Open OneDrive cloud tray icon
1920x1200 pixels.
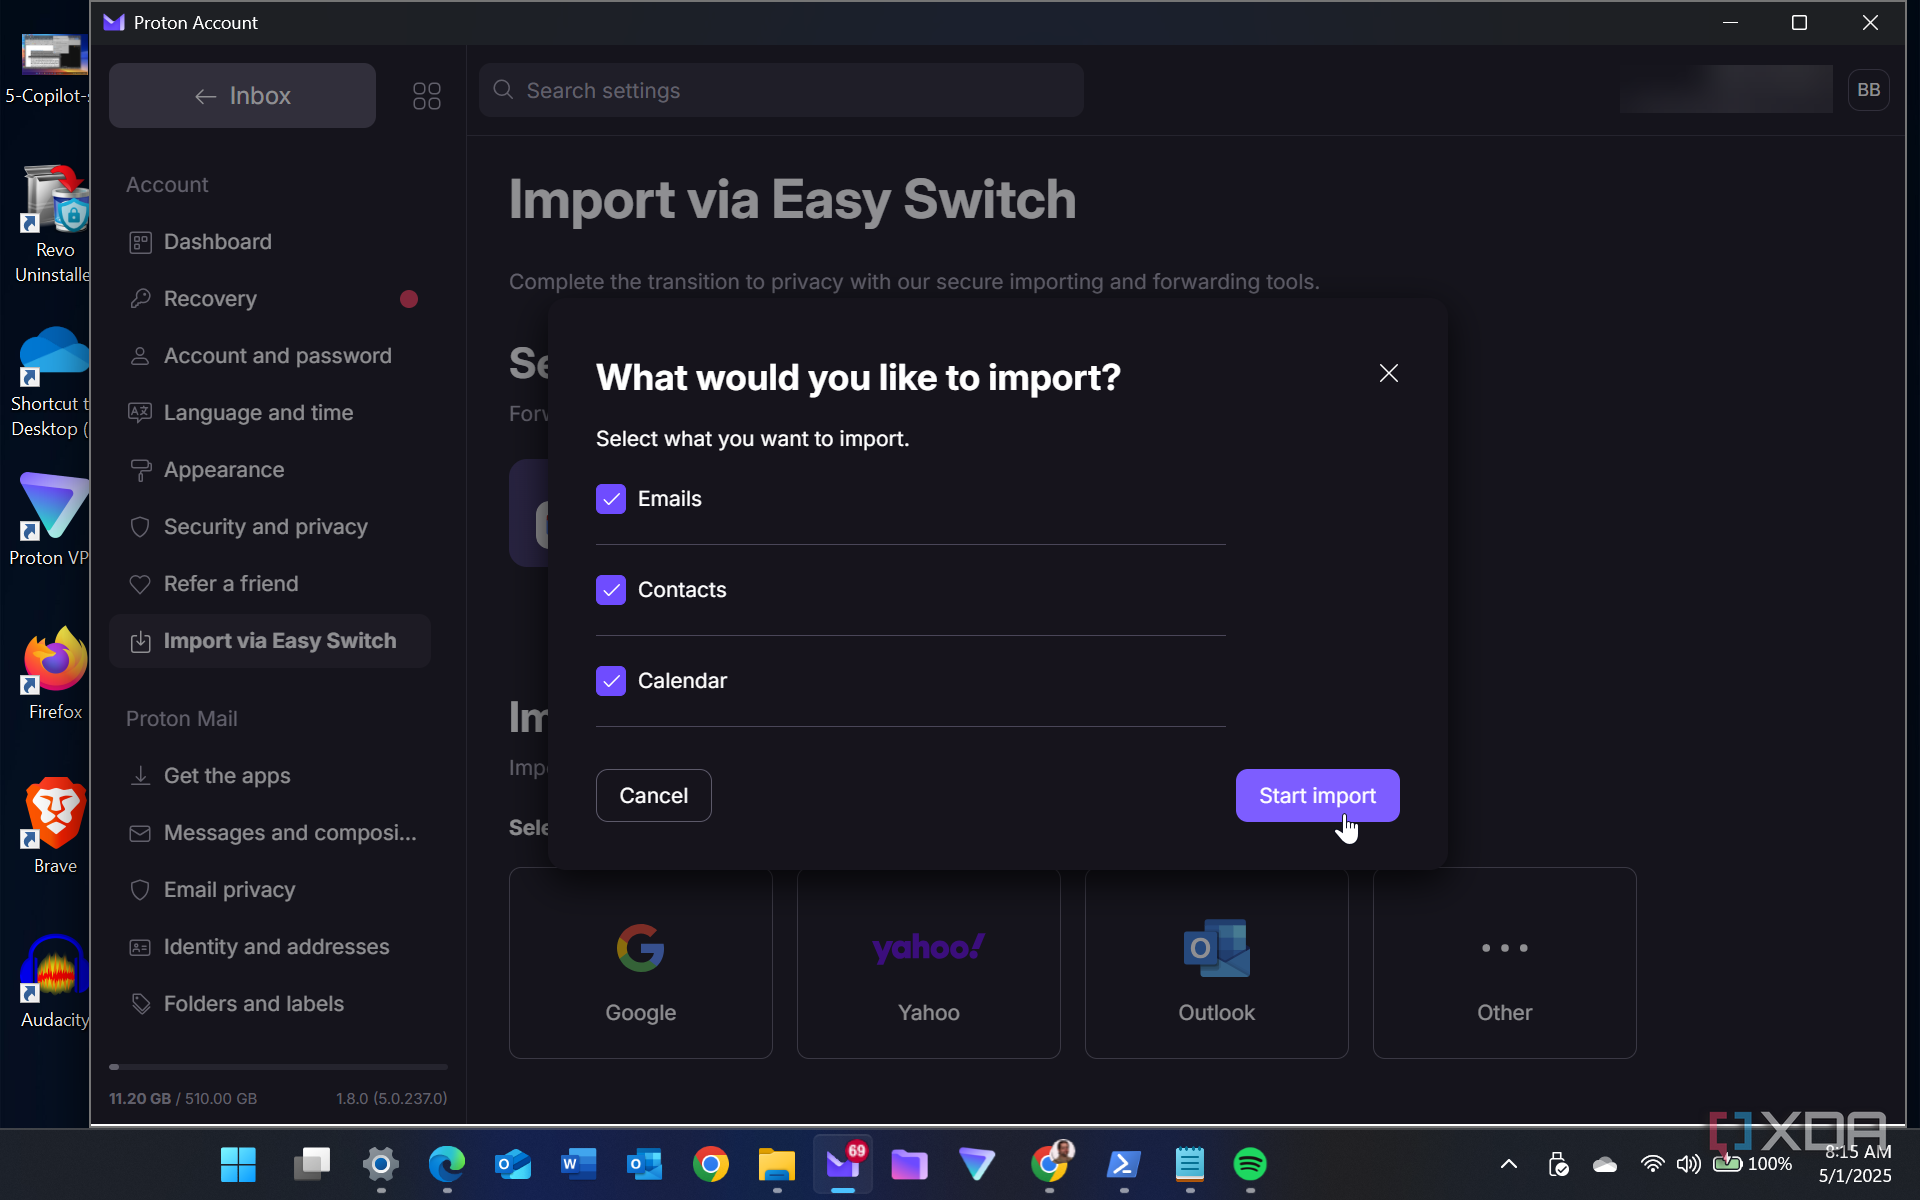click(x=1605, y=1164)
